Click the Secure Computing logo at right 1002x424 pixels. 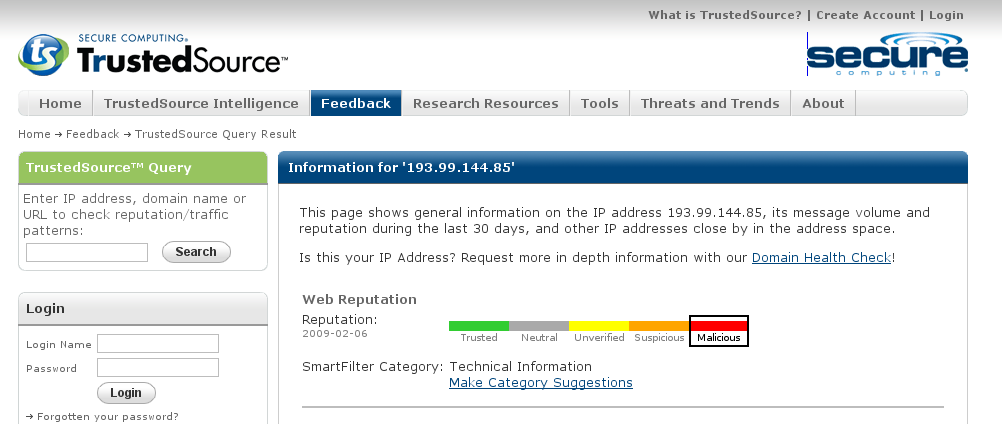[x=887, y=54]
